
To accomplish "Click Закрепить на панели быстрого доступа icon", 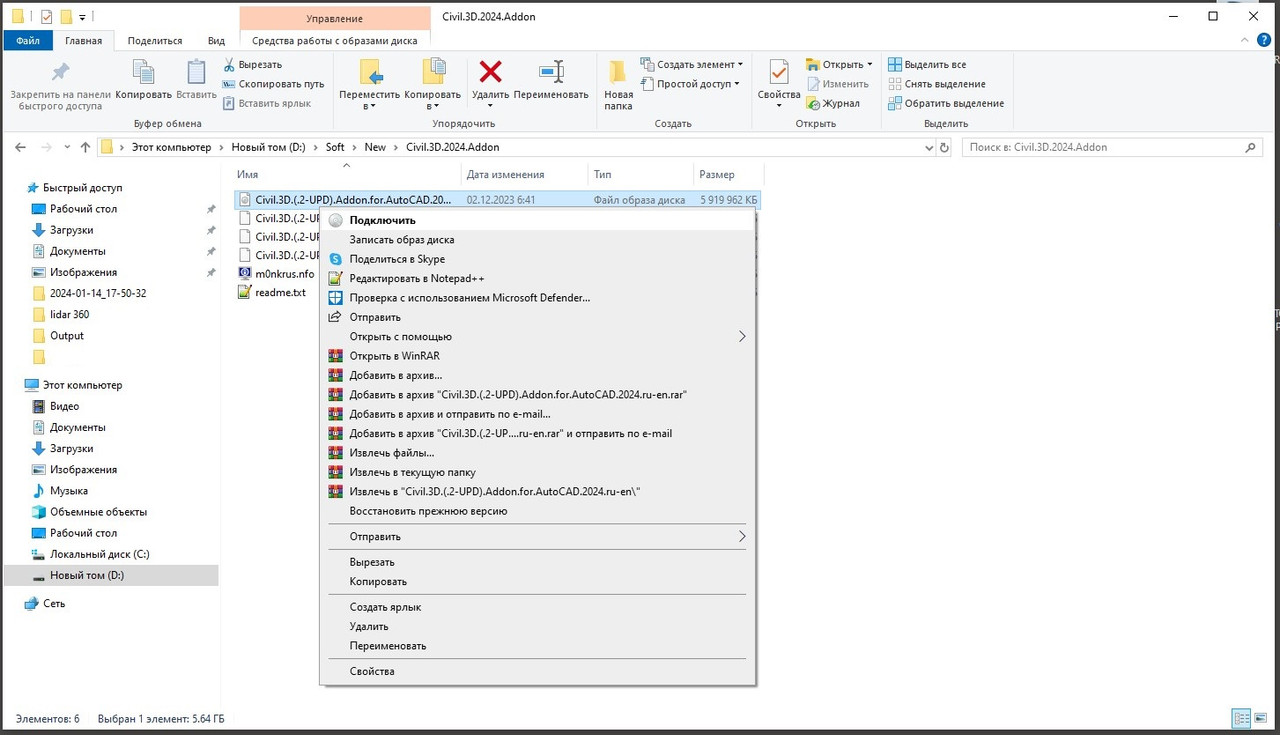I will click(x=58, y=71).
